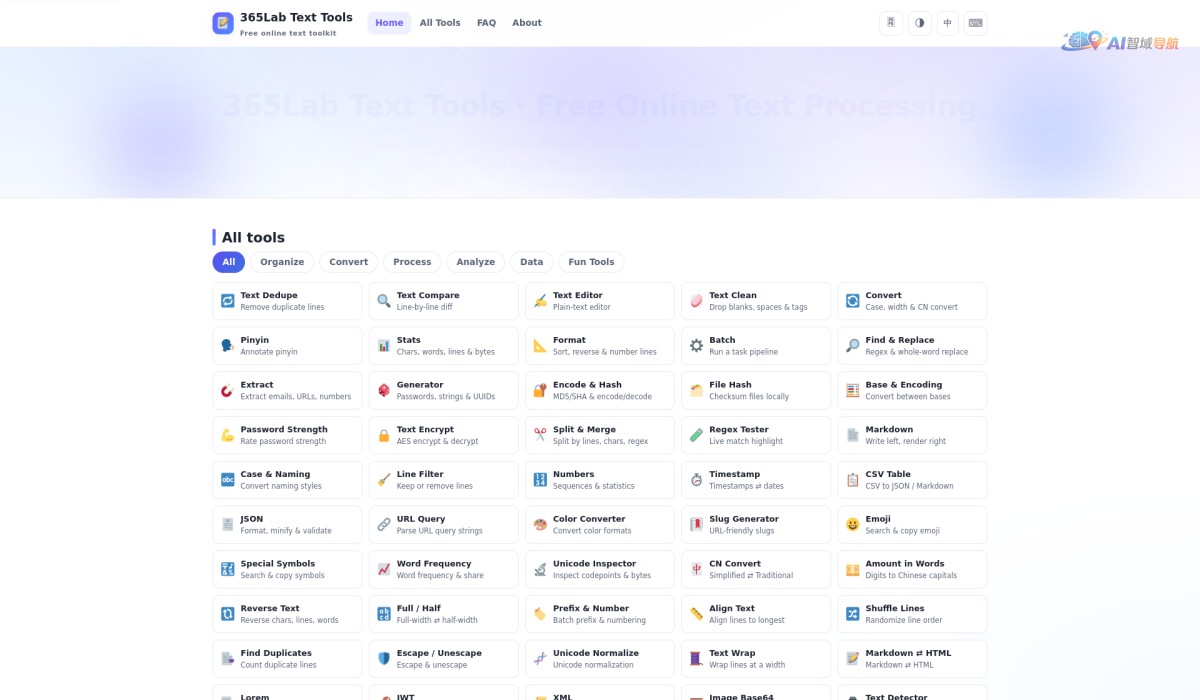Select the Convert filter pill

pyautogui.click(x=348, y=262)
